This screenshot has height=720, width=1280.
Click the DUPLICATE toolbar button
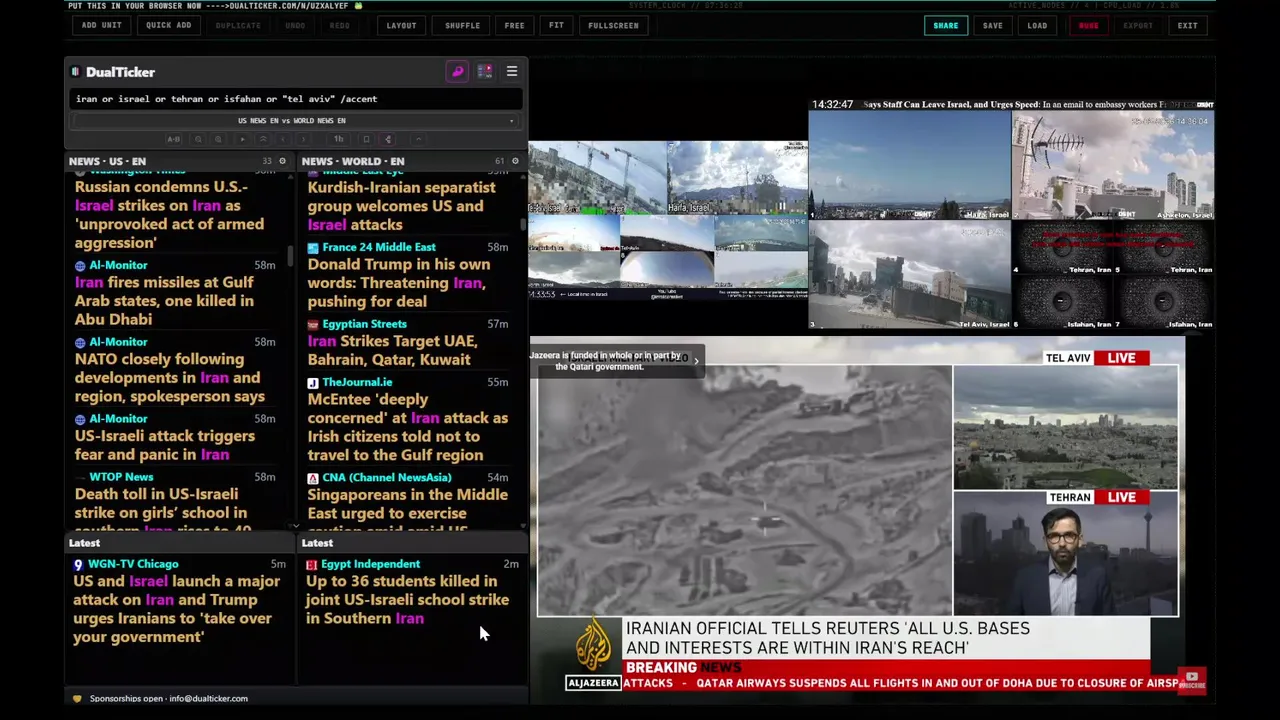[238, 26]
